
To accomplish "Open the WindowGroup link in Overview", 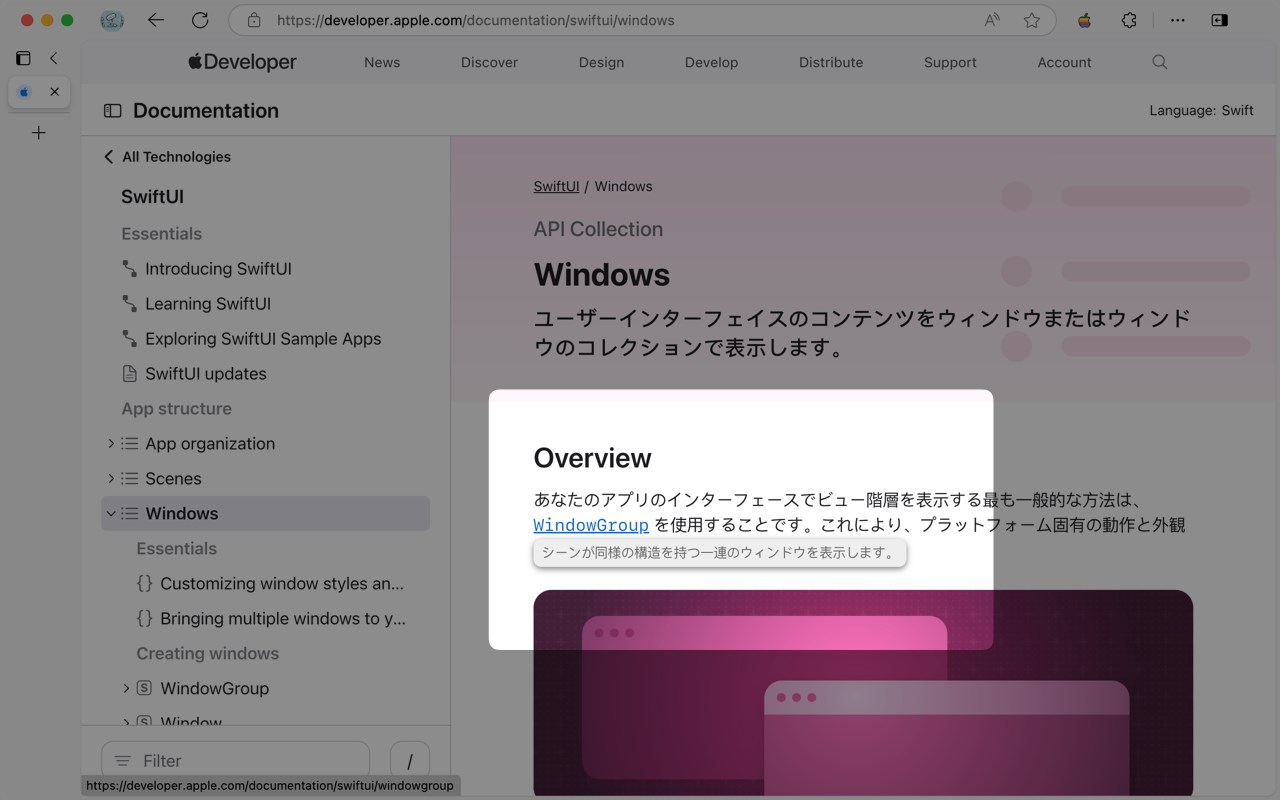I will (591, 525).
